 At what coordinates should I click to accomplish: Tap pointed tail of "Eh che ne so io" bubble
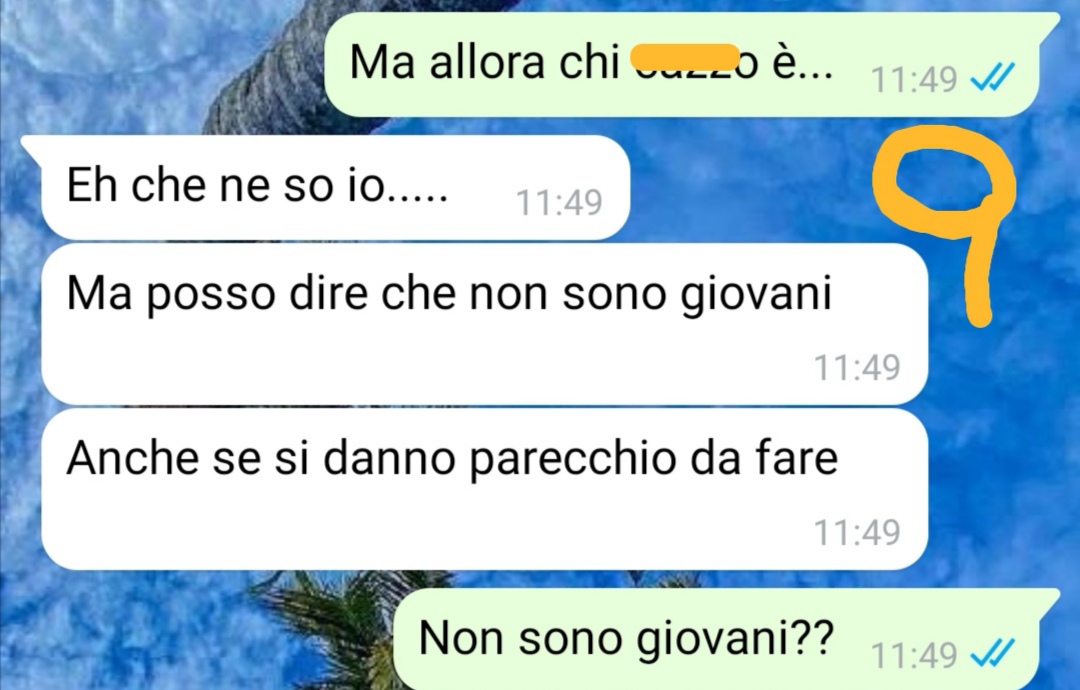pos(30,145)
